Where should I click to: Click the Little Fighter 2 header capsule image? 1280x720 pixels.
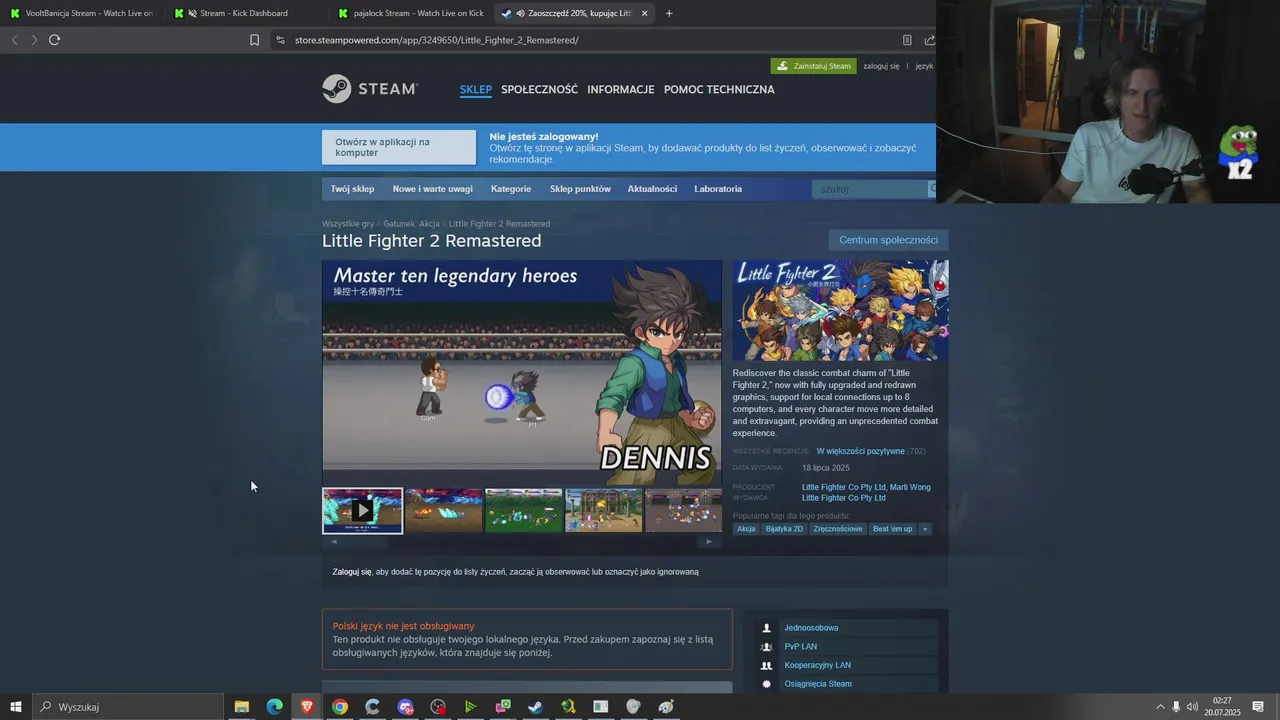[x=840, y=310]
